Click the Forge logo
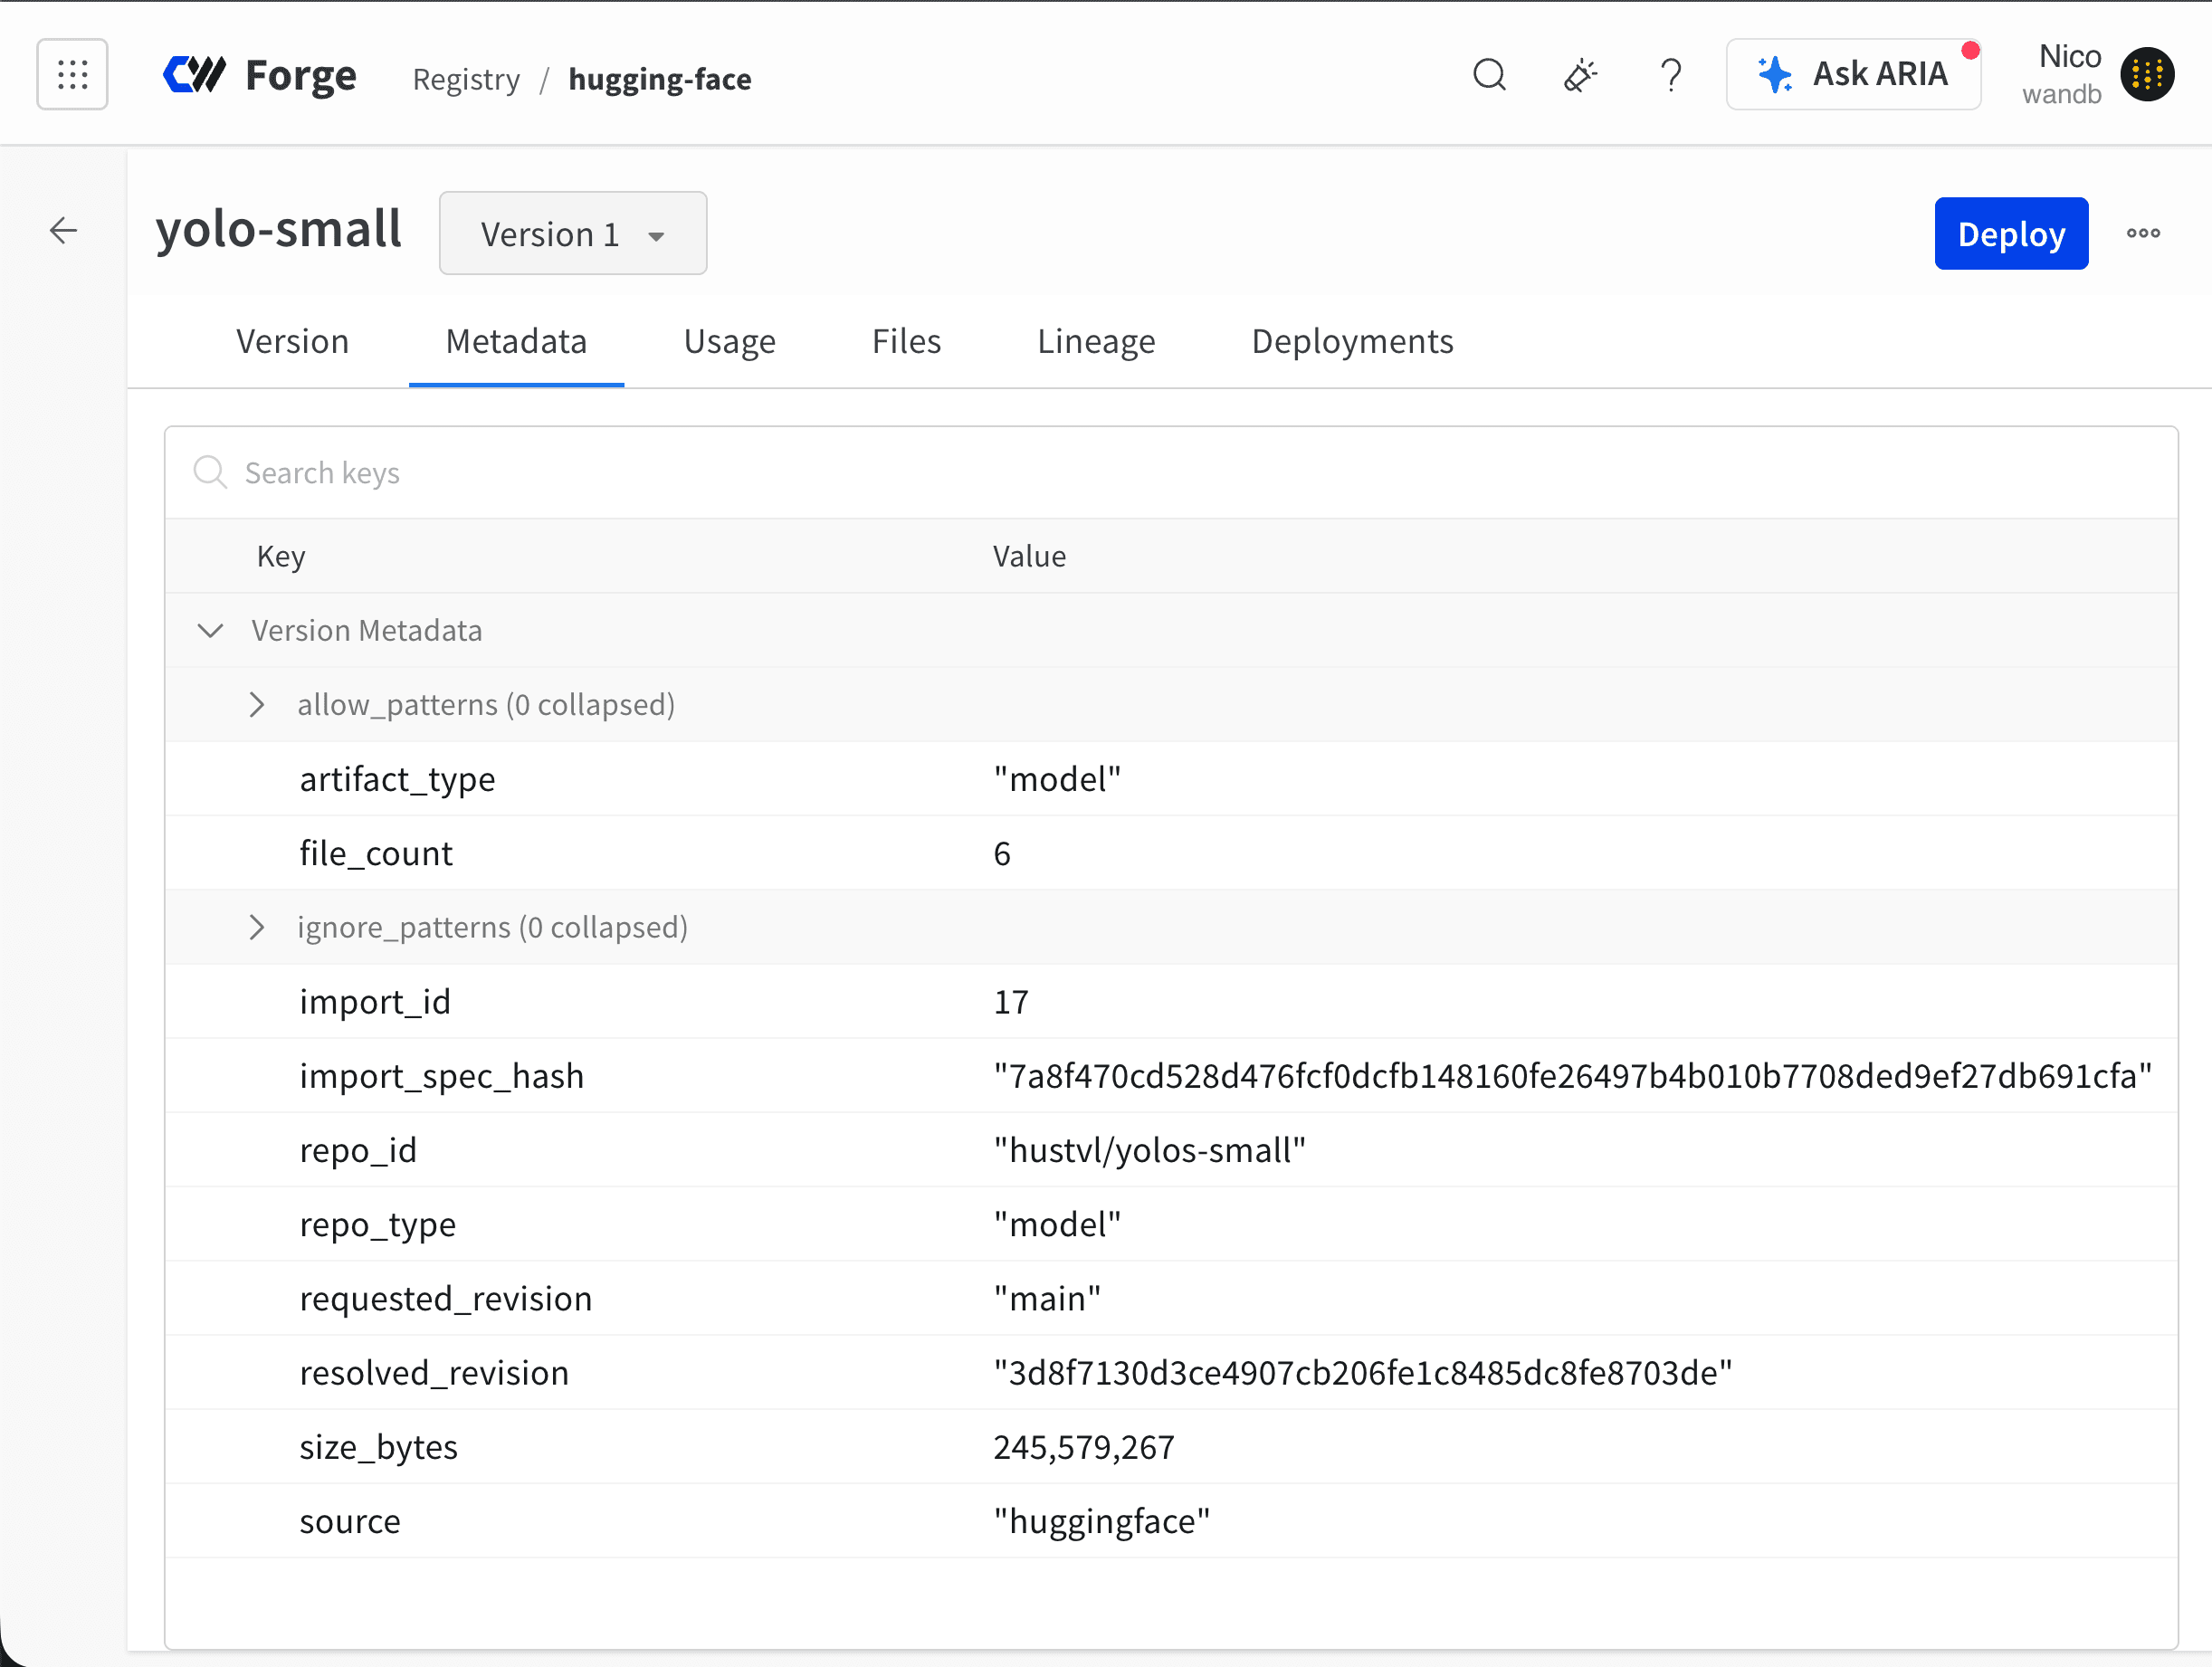Screen dimensions: 2212x1667 pyautogui.click(x=260, y=75)
